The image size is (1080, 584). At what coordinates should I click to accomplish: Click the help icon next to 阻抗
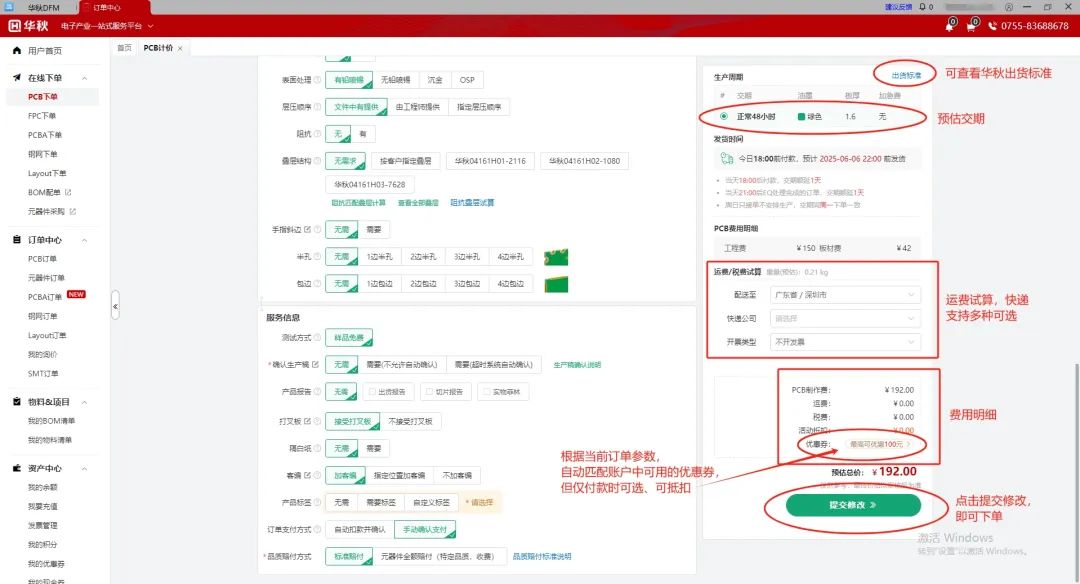318,134
